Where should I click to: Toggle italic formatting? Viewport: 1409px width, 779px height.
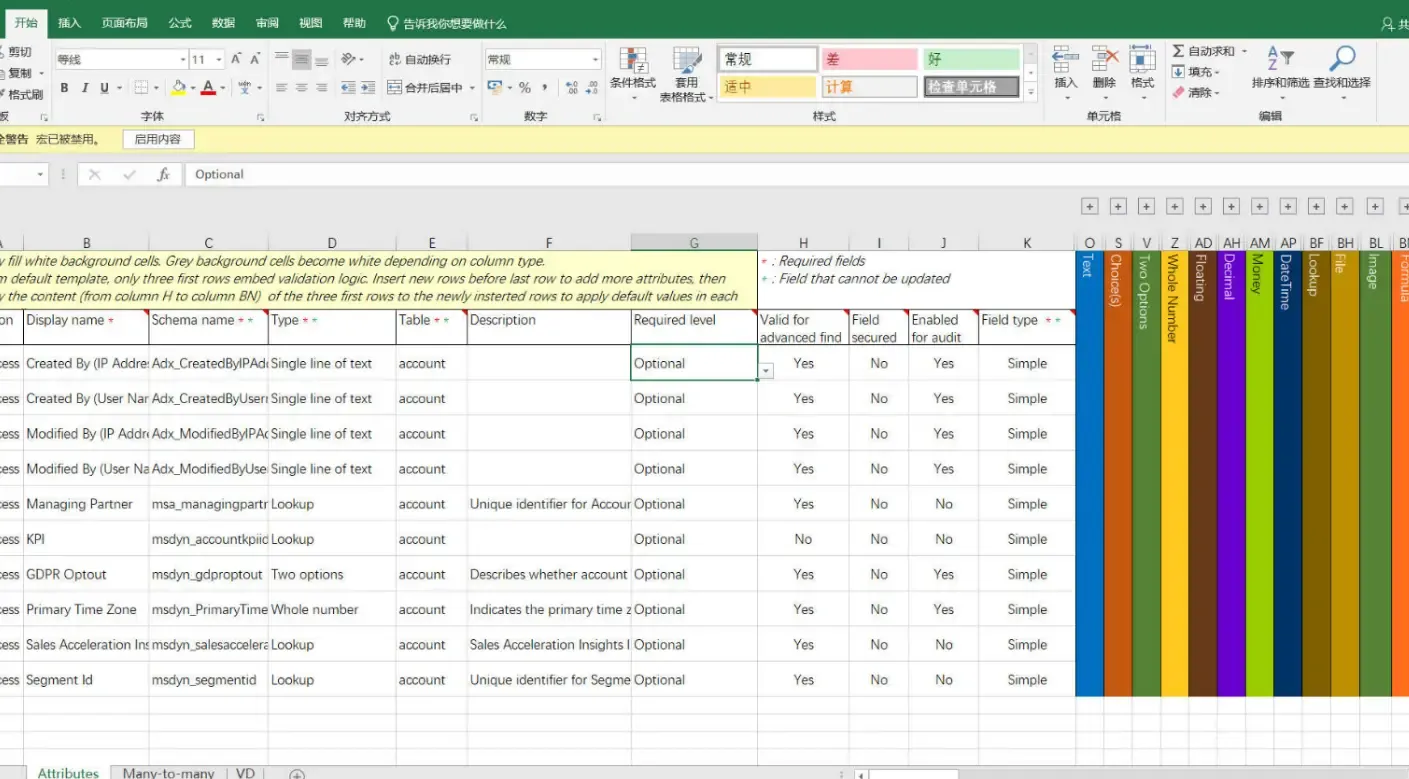pyautogui.click(x=83, y=89)
